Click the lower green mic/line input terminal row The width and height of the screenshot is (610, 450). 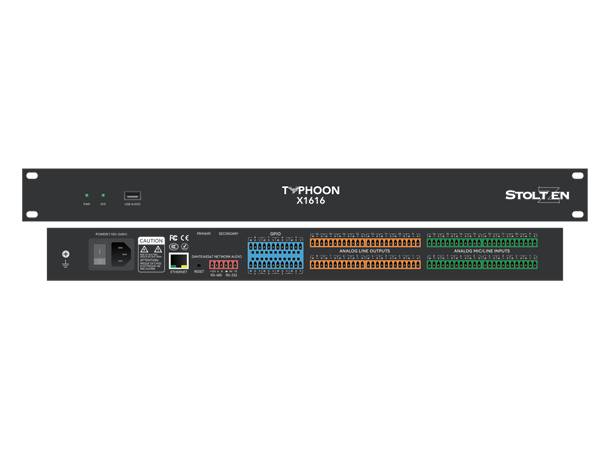tap(482, 264)
